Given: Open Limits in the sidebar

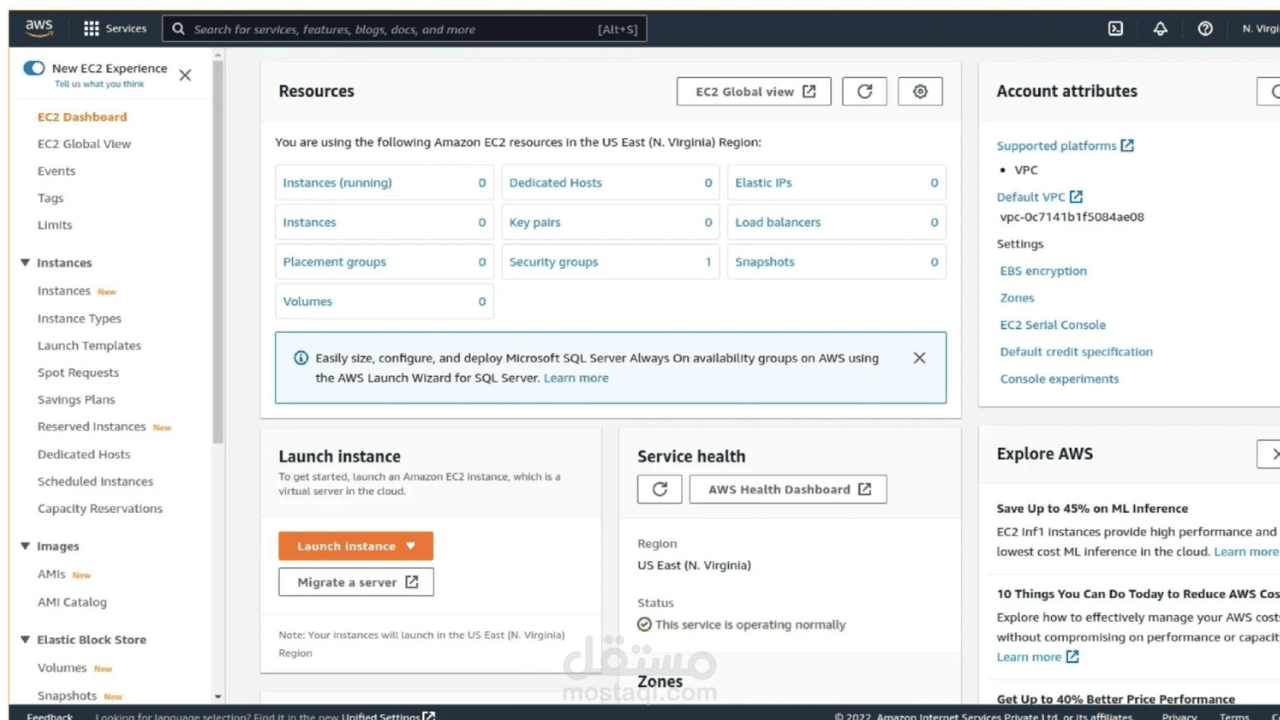Looking at the screenshot, I should (x=55, y=225).
